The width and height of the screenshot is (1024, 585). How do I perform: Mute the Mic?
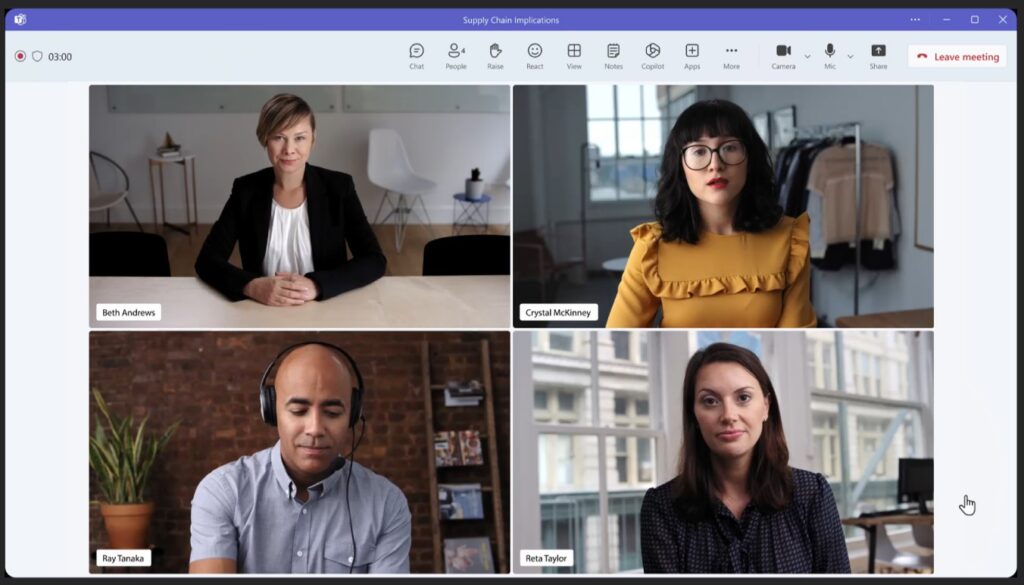(x=828, y=55)
